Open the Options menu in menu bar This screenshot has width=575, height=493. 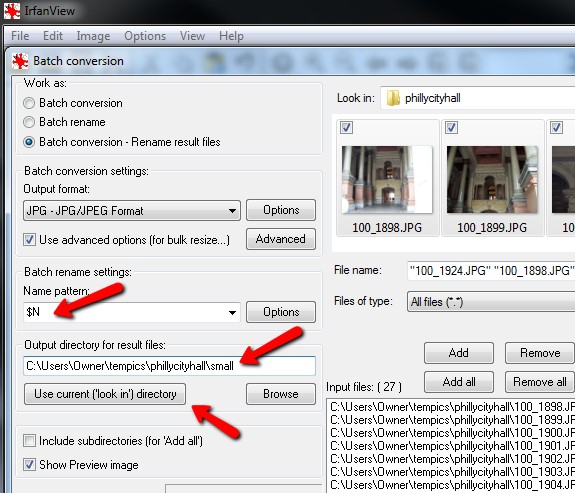coord(145,36)
